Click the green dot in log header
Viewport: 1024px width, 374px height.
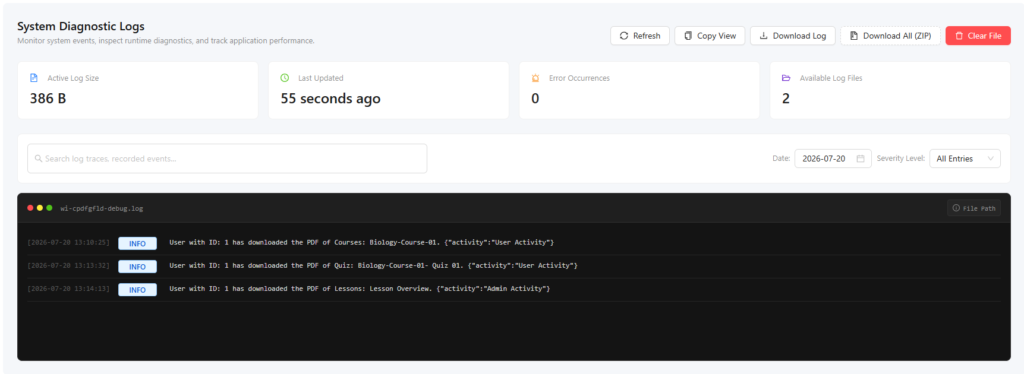pos(49,208)
